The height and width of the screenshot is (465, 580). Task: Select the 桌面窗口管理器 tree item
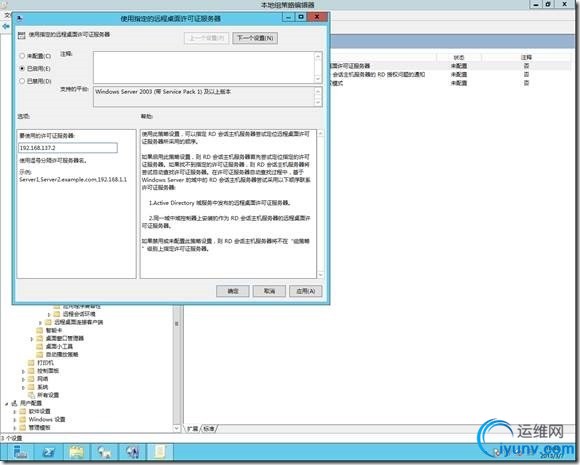[x=65, y=338]
